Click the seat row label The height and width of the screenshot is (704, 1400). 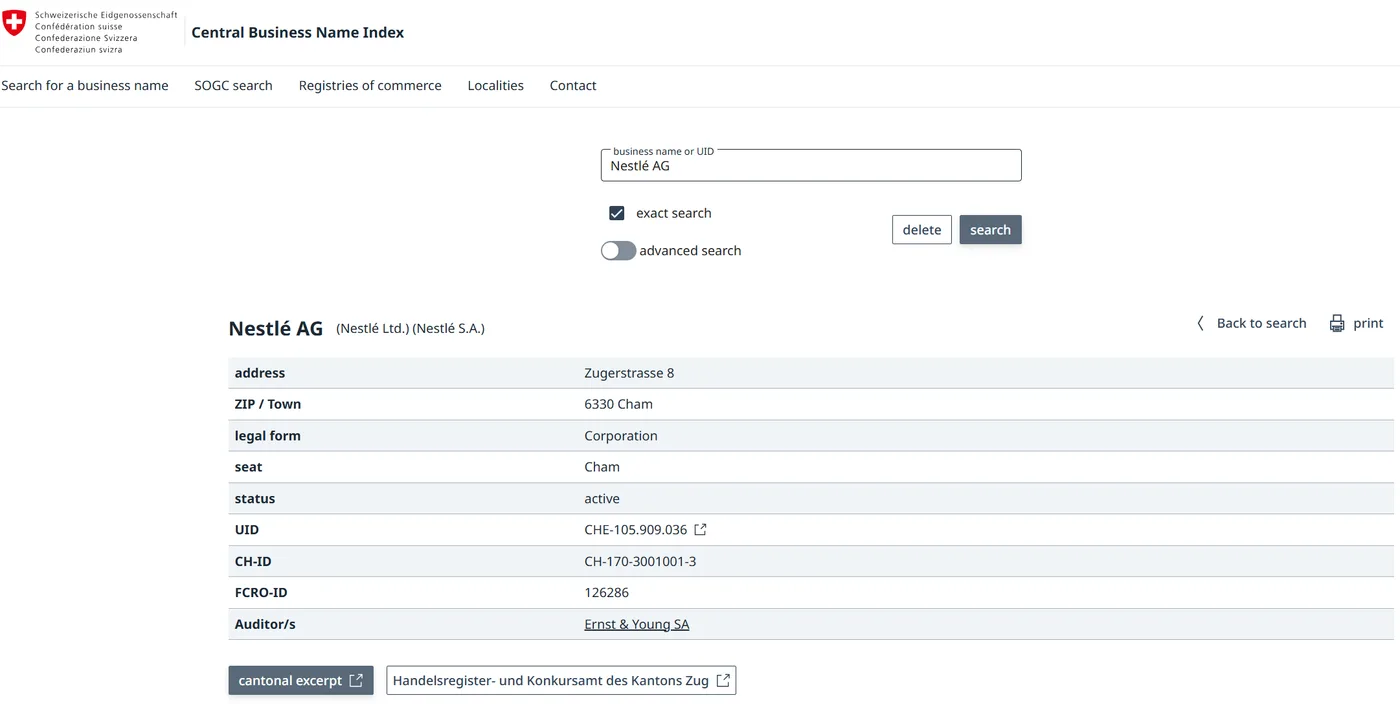click(249, 467)
